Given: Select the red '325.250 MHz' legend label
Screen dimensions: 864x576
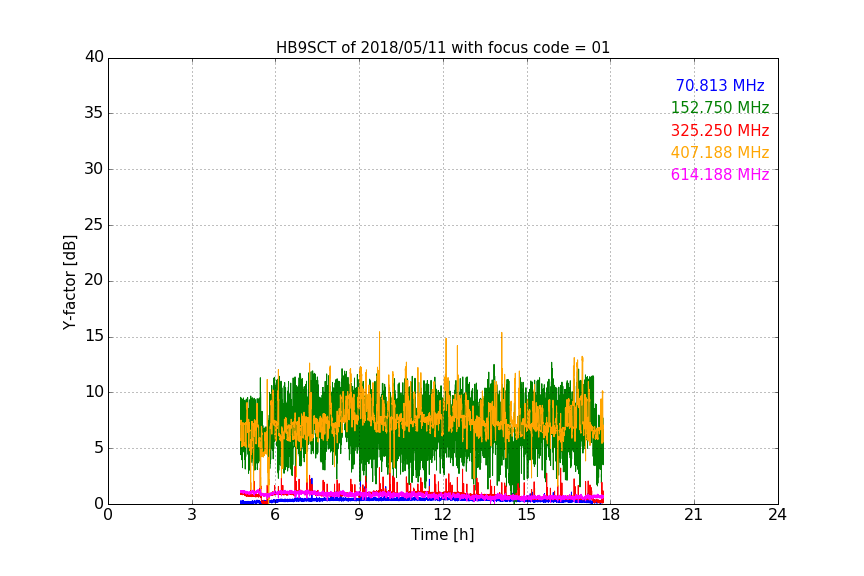Looking at the screenshot, I should [x=720, y=130].
